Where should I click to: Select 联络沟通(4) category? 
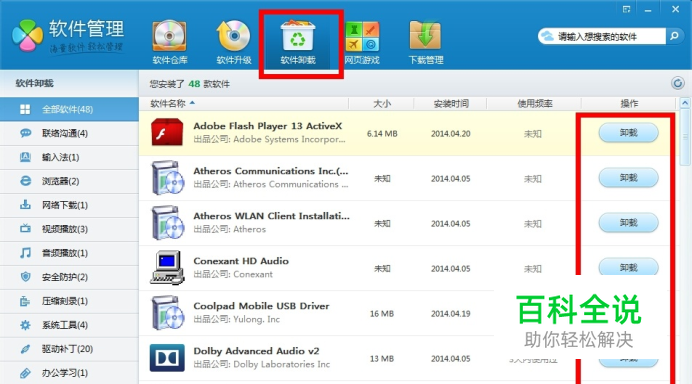tap(69, 133)
